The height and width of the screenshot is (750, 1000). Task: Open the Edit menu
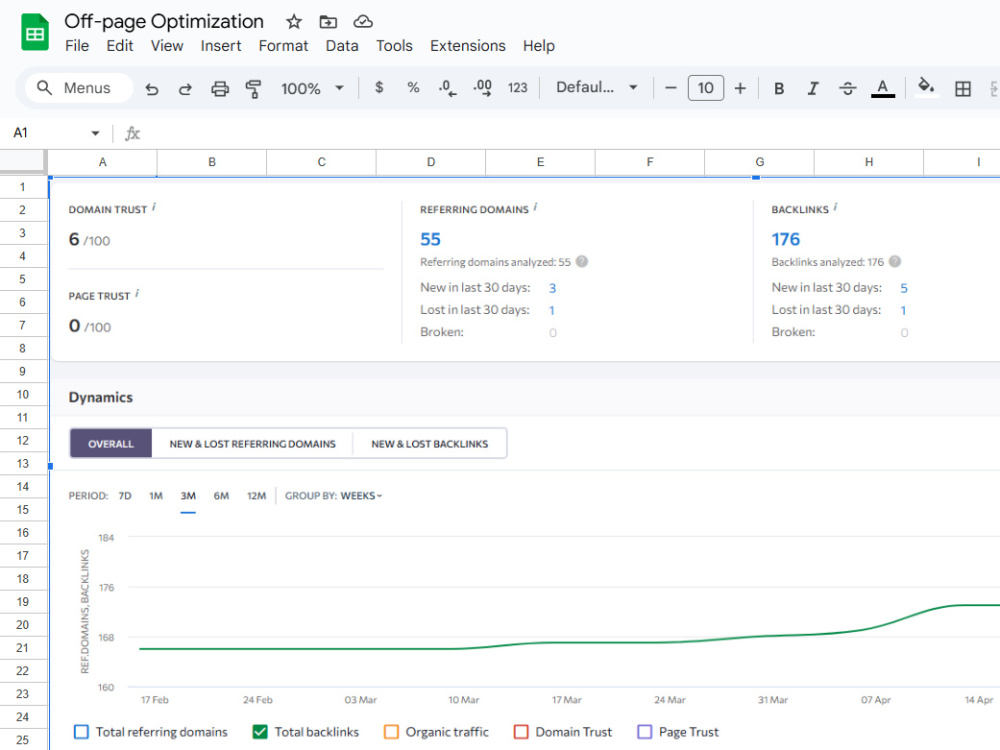tap(120, 46)
